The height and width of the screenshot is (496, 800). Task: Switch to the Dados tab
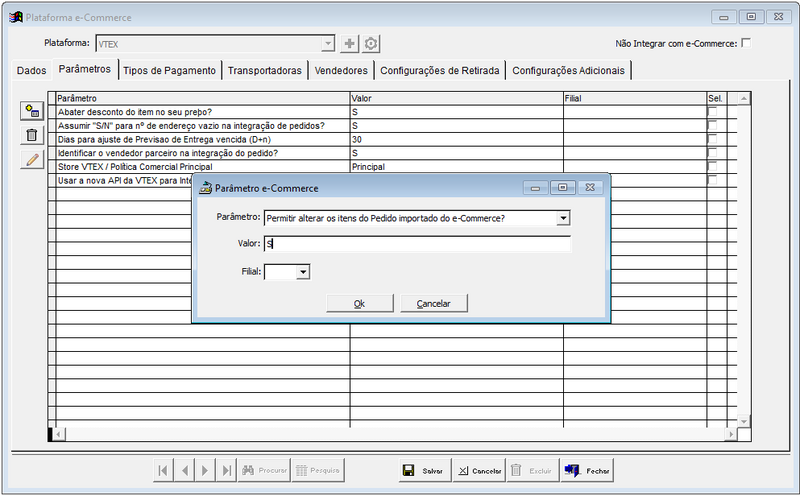click(x=32, y=70)
